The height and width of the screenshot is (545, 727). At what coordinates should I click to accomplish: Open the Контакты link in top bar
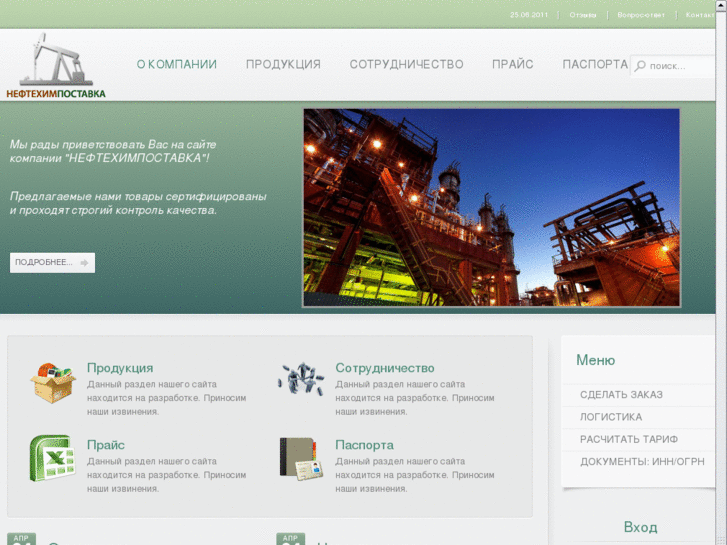pos(700,15)
